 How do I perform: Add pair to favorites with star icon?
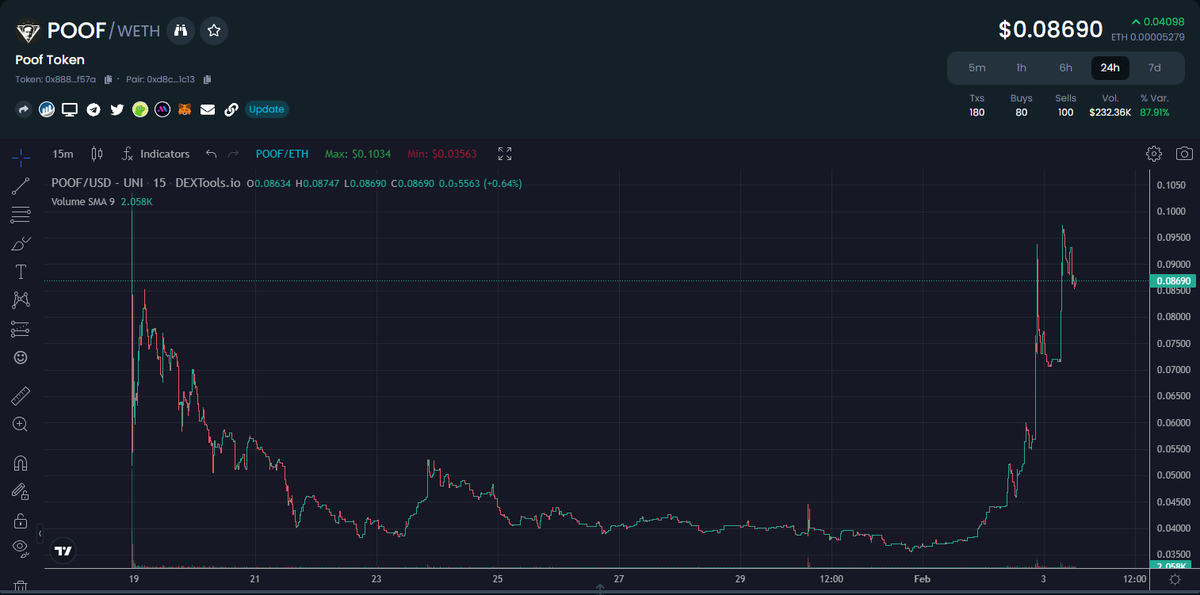(x=214, y=31)
